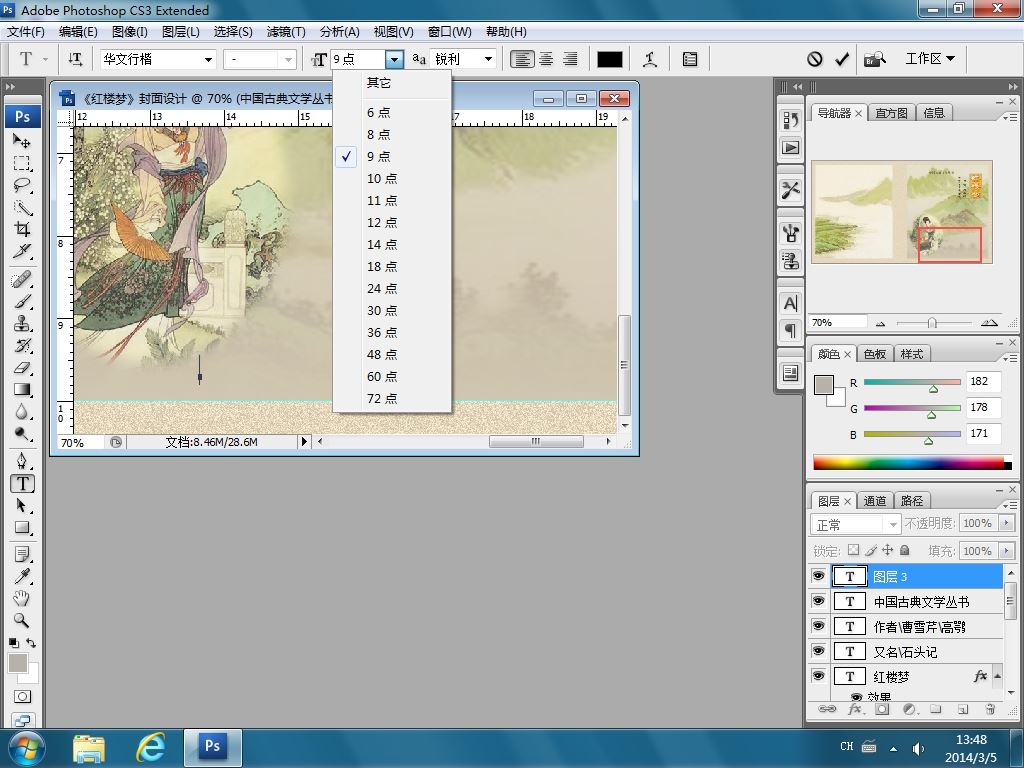Select the Eraser tool
Screen dimensions: 1024x768
pos(22,368)
